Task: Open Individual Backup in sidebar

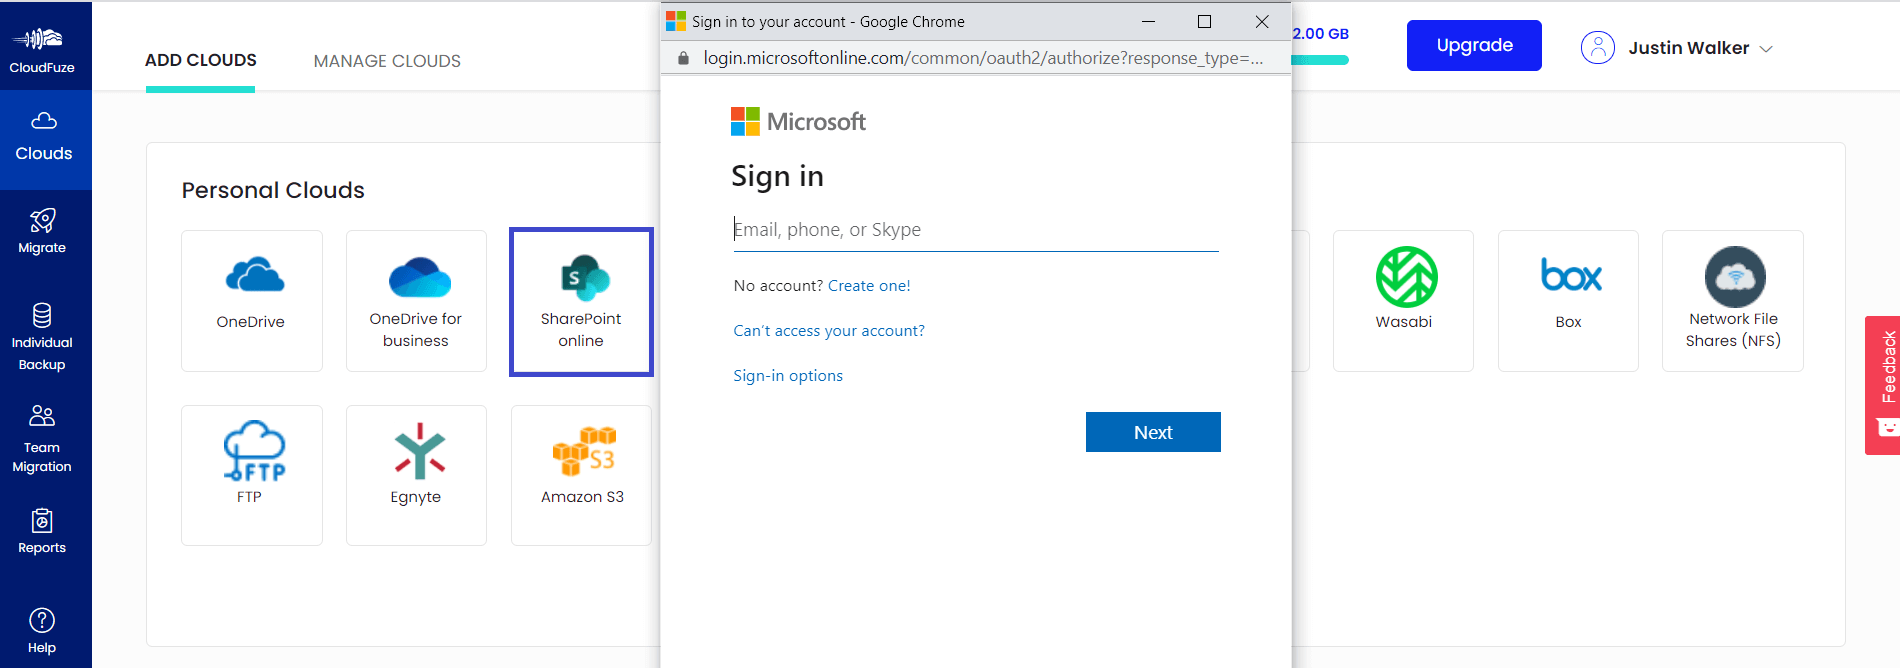Action: pos(42,337)
